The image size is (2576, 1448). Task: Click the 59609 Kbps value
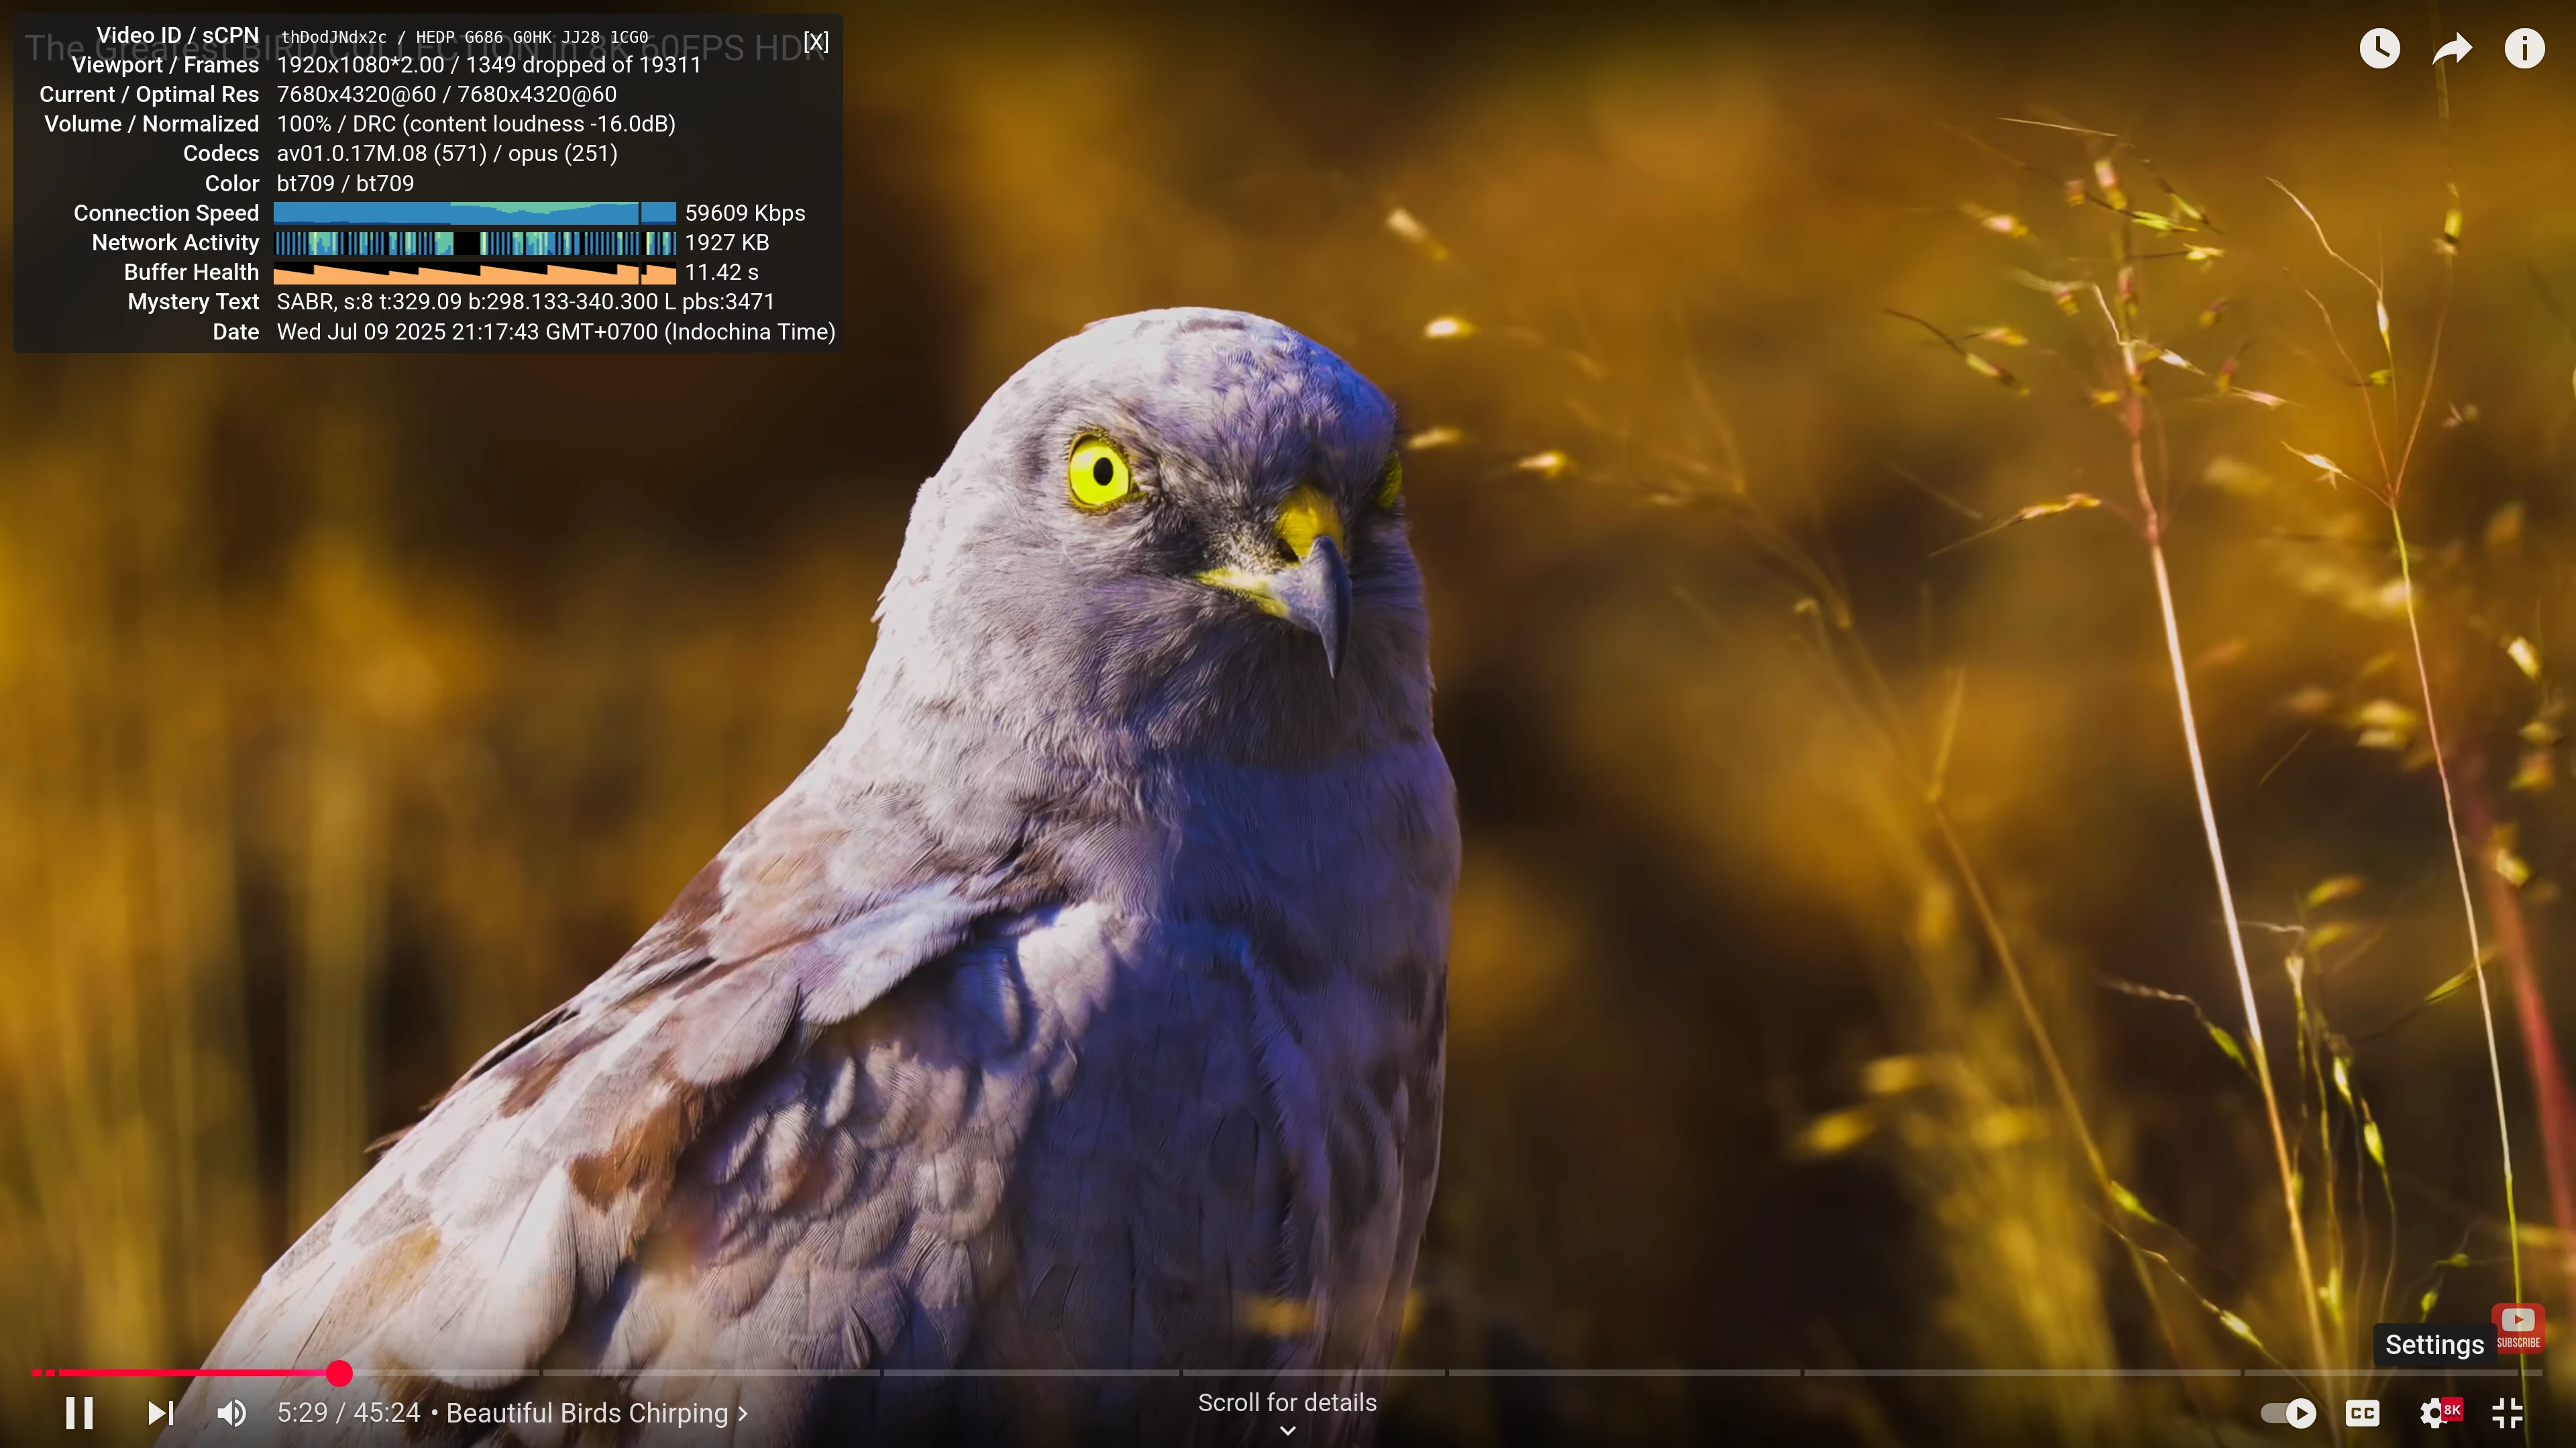(745, 213)
